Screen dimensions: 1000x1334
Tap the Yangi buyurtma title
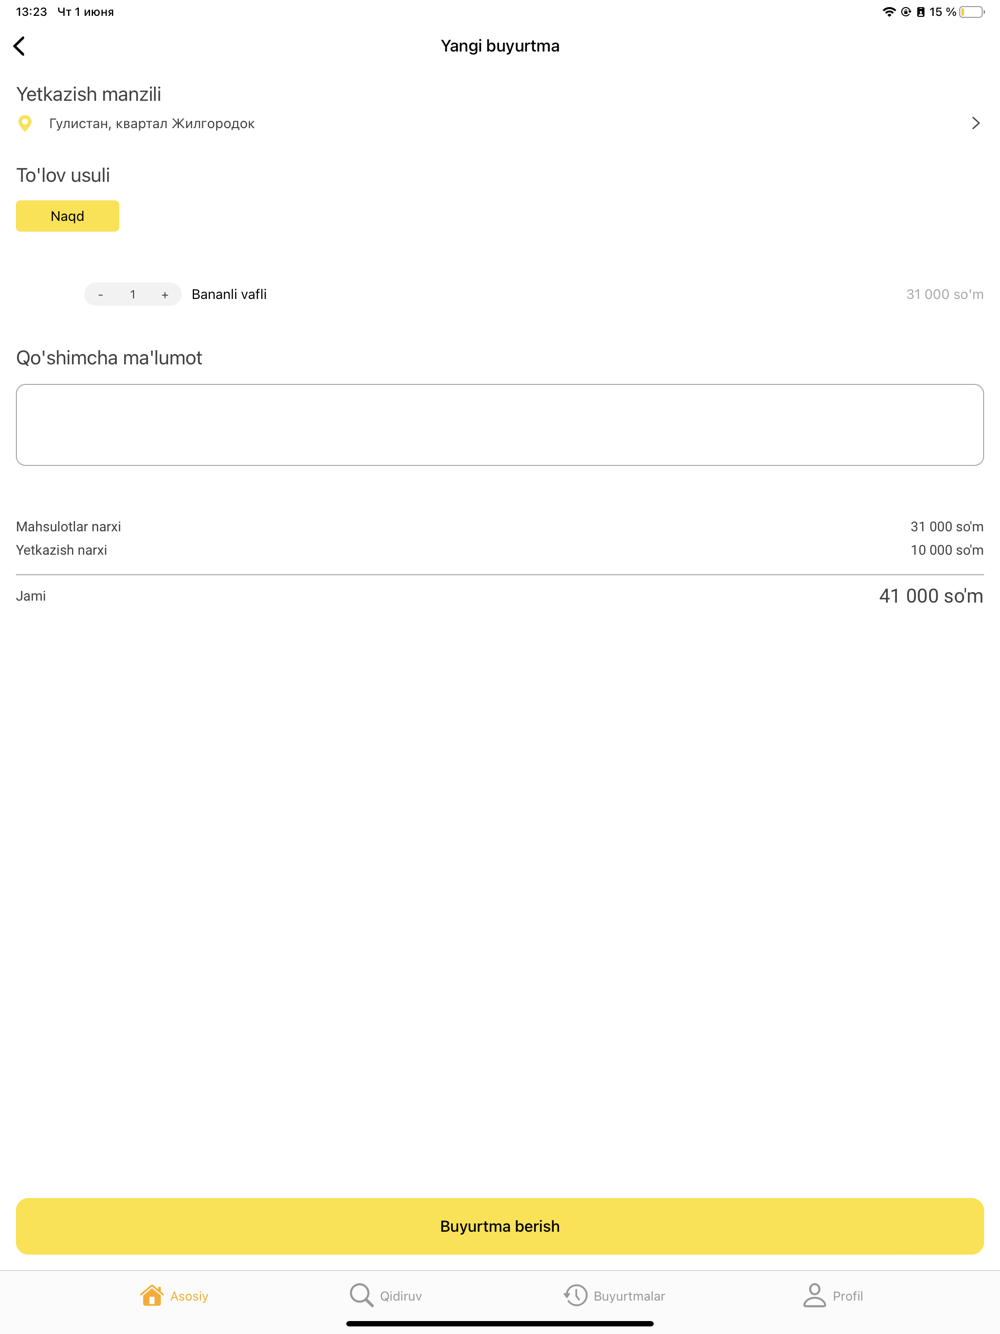coord(500,46)
